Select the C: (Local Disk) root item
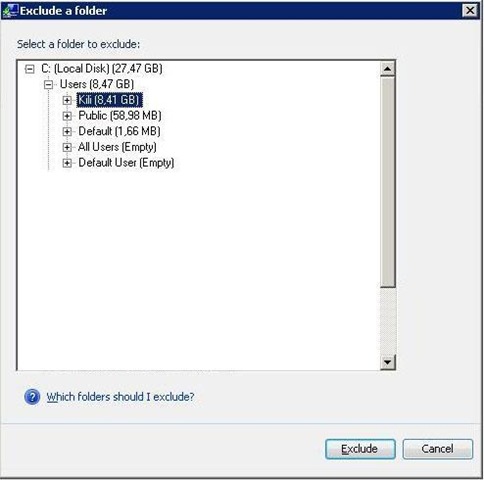Screen dimensions: 484x480 point(102,69)
